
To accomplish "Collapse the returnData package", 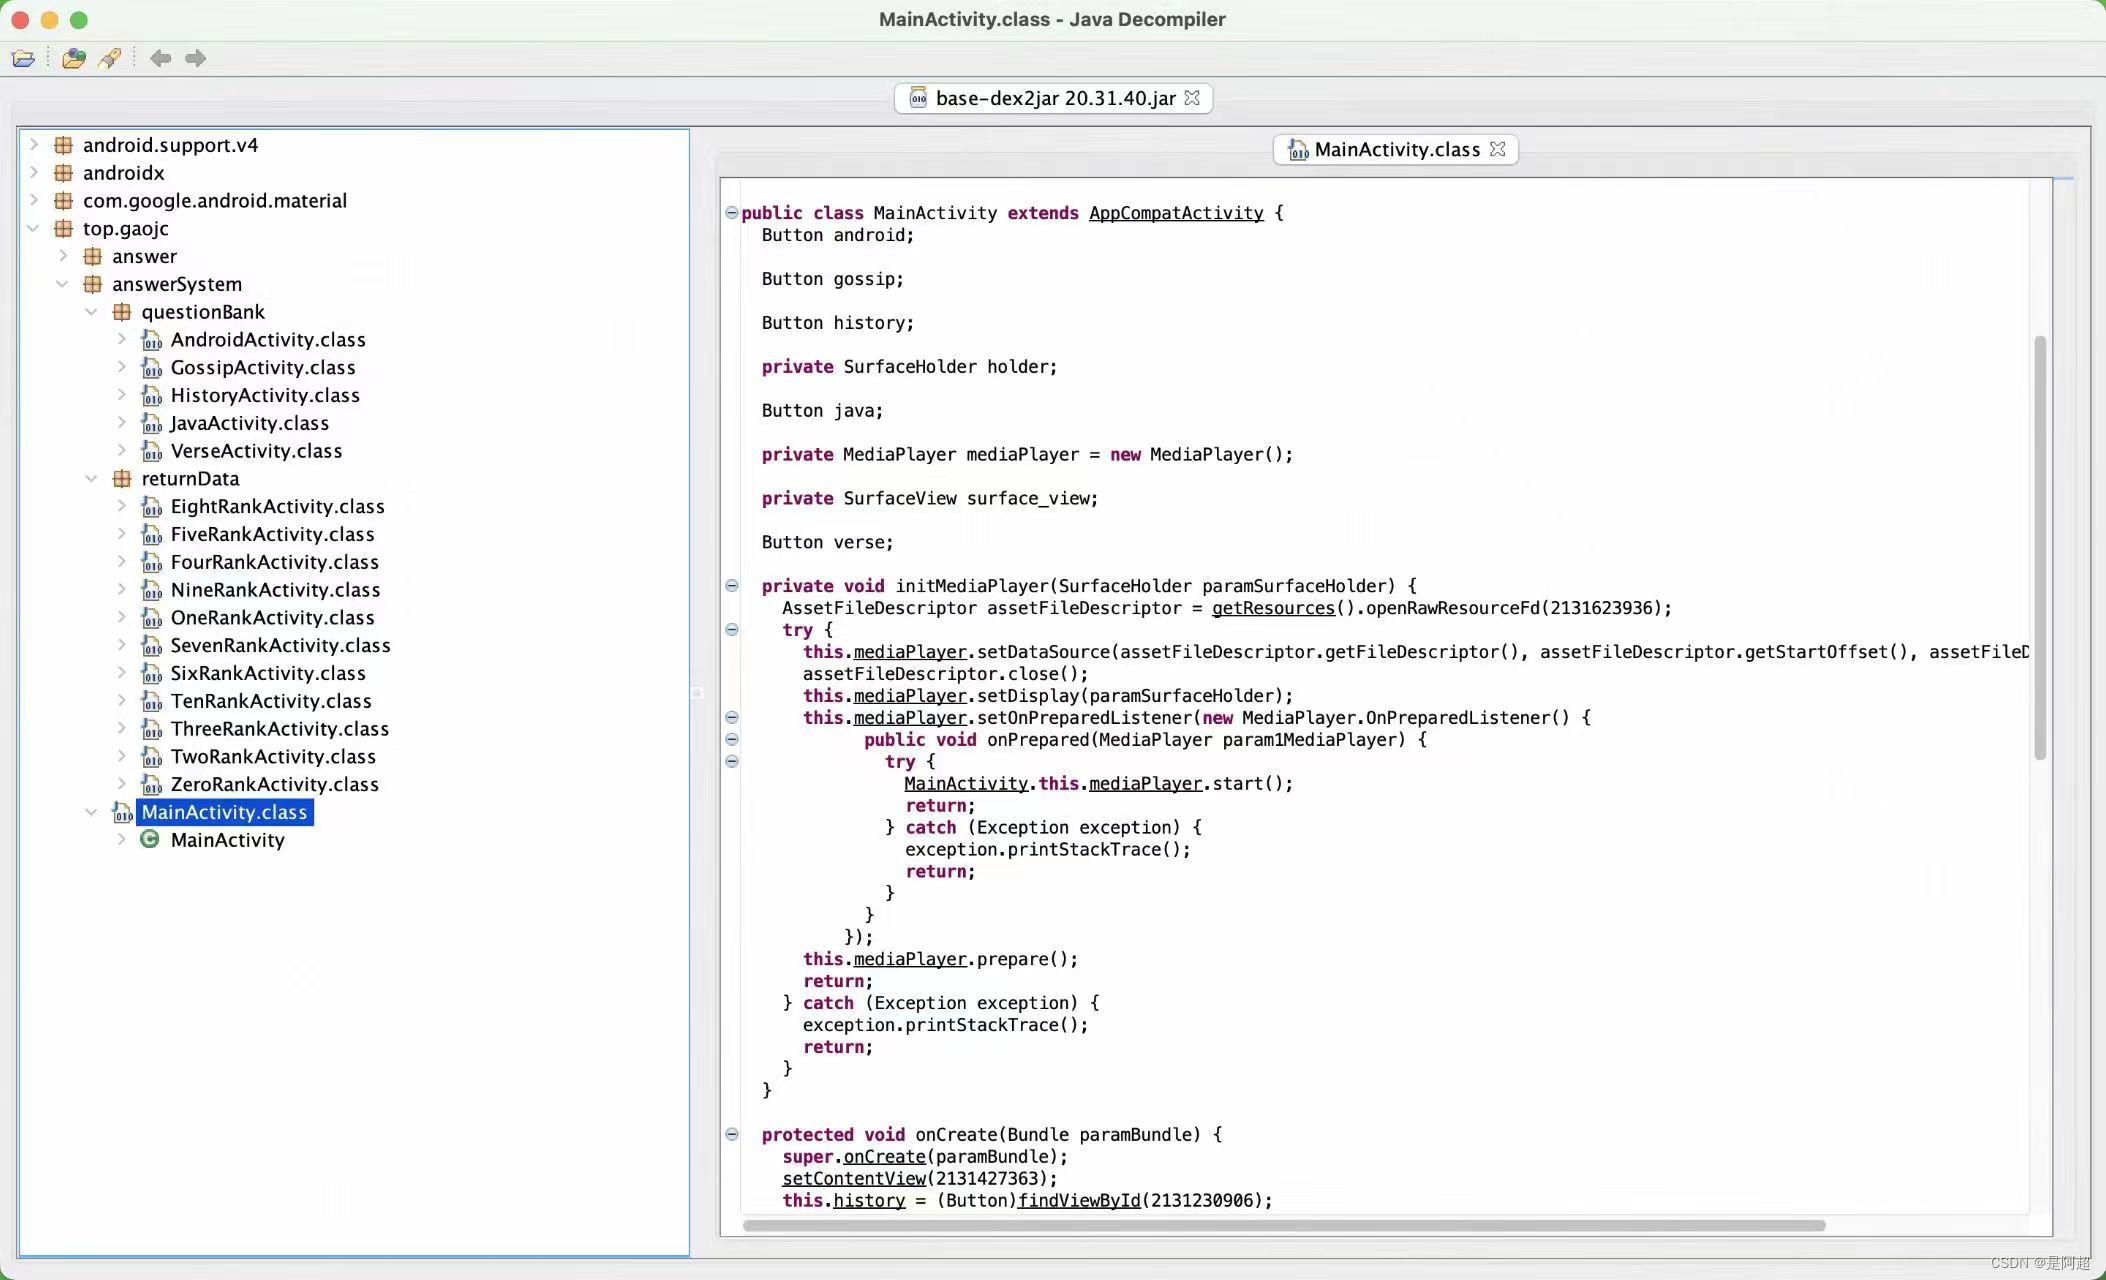I will [92, 479].
